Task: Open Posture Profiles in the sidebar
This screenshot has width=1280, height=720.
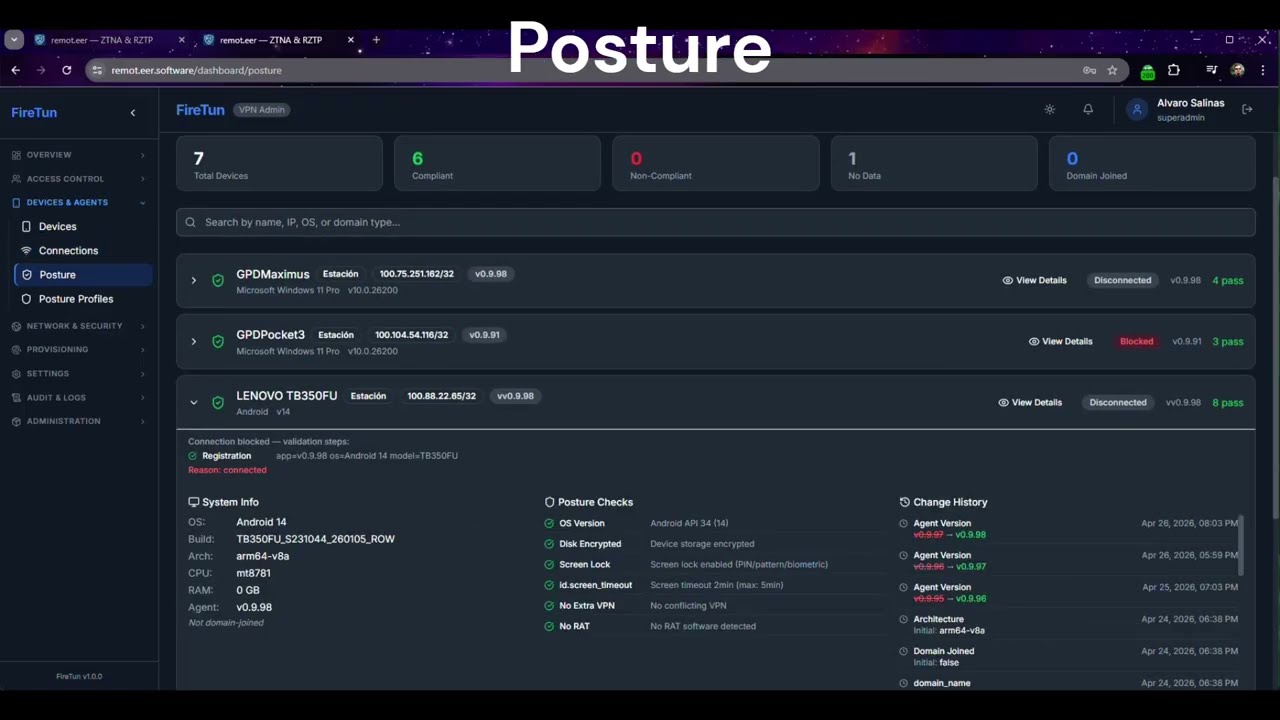Action: (76, 299)
